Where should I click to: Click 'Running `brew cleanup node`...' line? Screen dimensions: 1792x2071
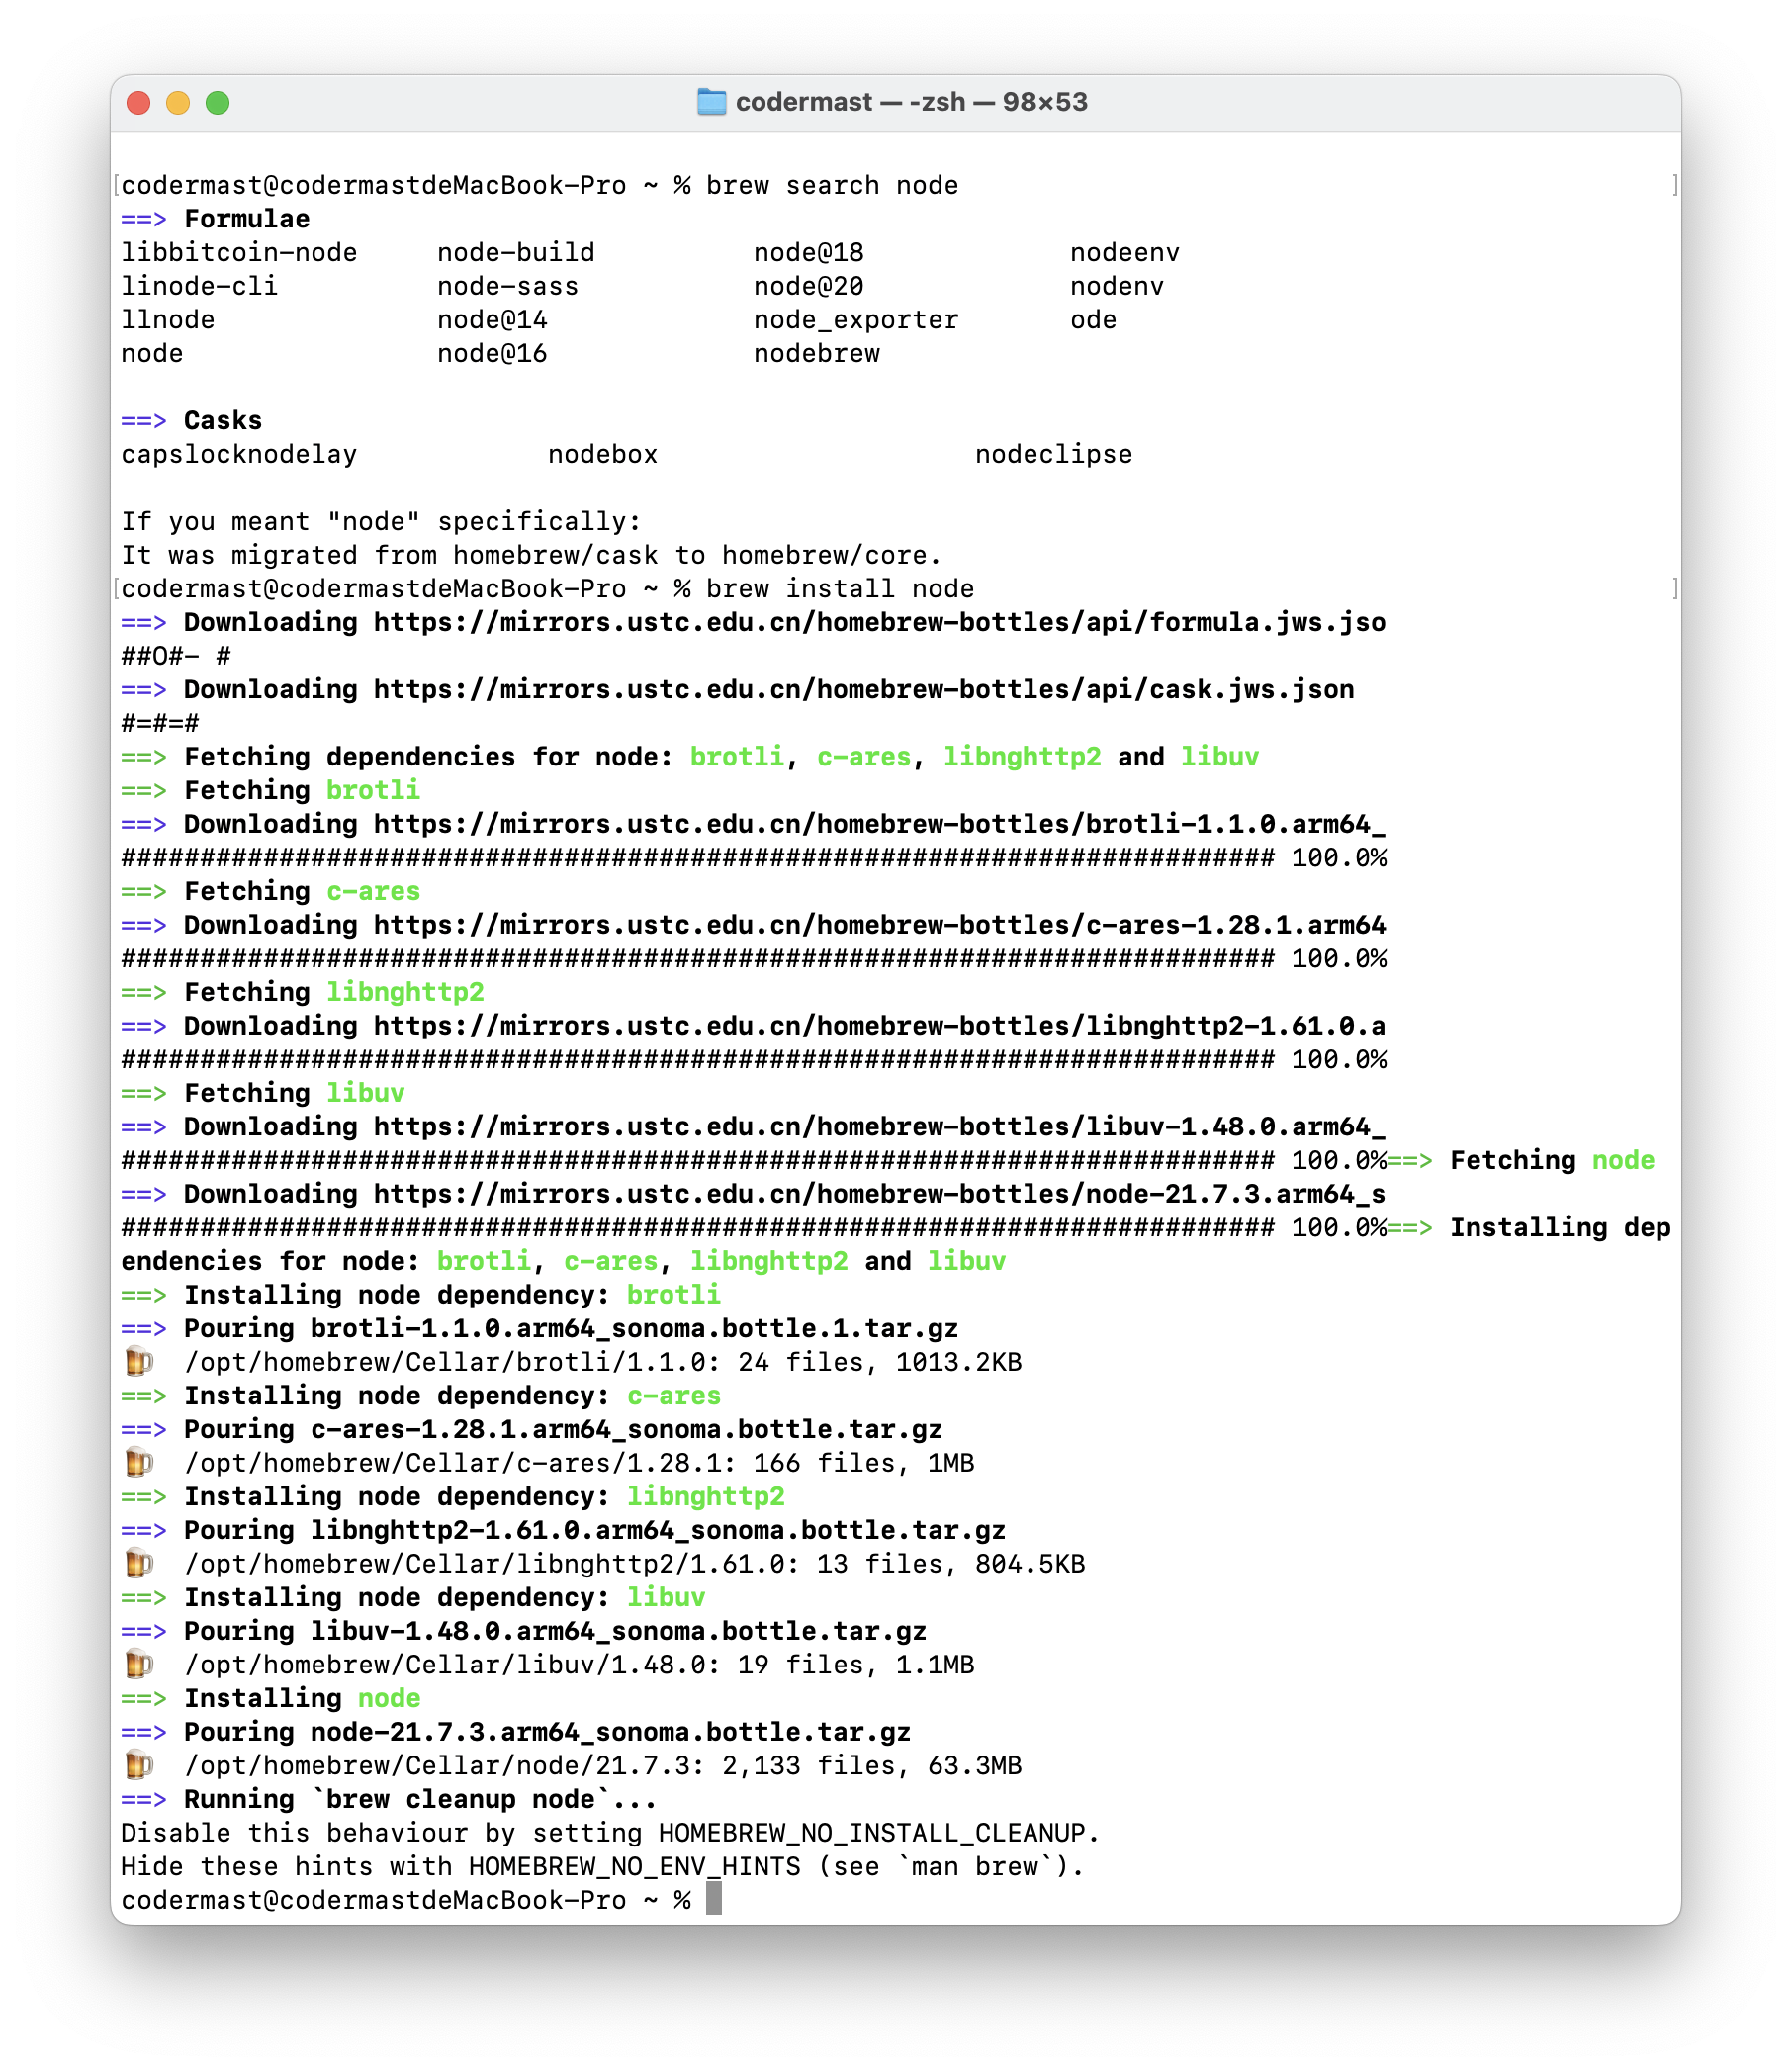click(x=420, y=1800)
